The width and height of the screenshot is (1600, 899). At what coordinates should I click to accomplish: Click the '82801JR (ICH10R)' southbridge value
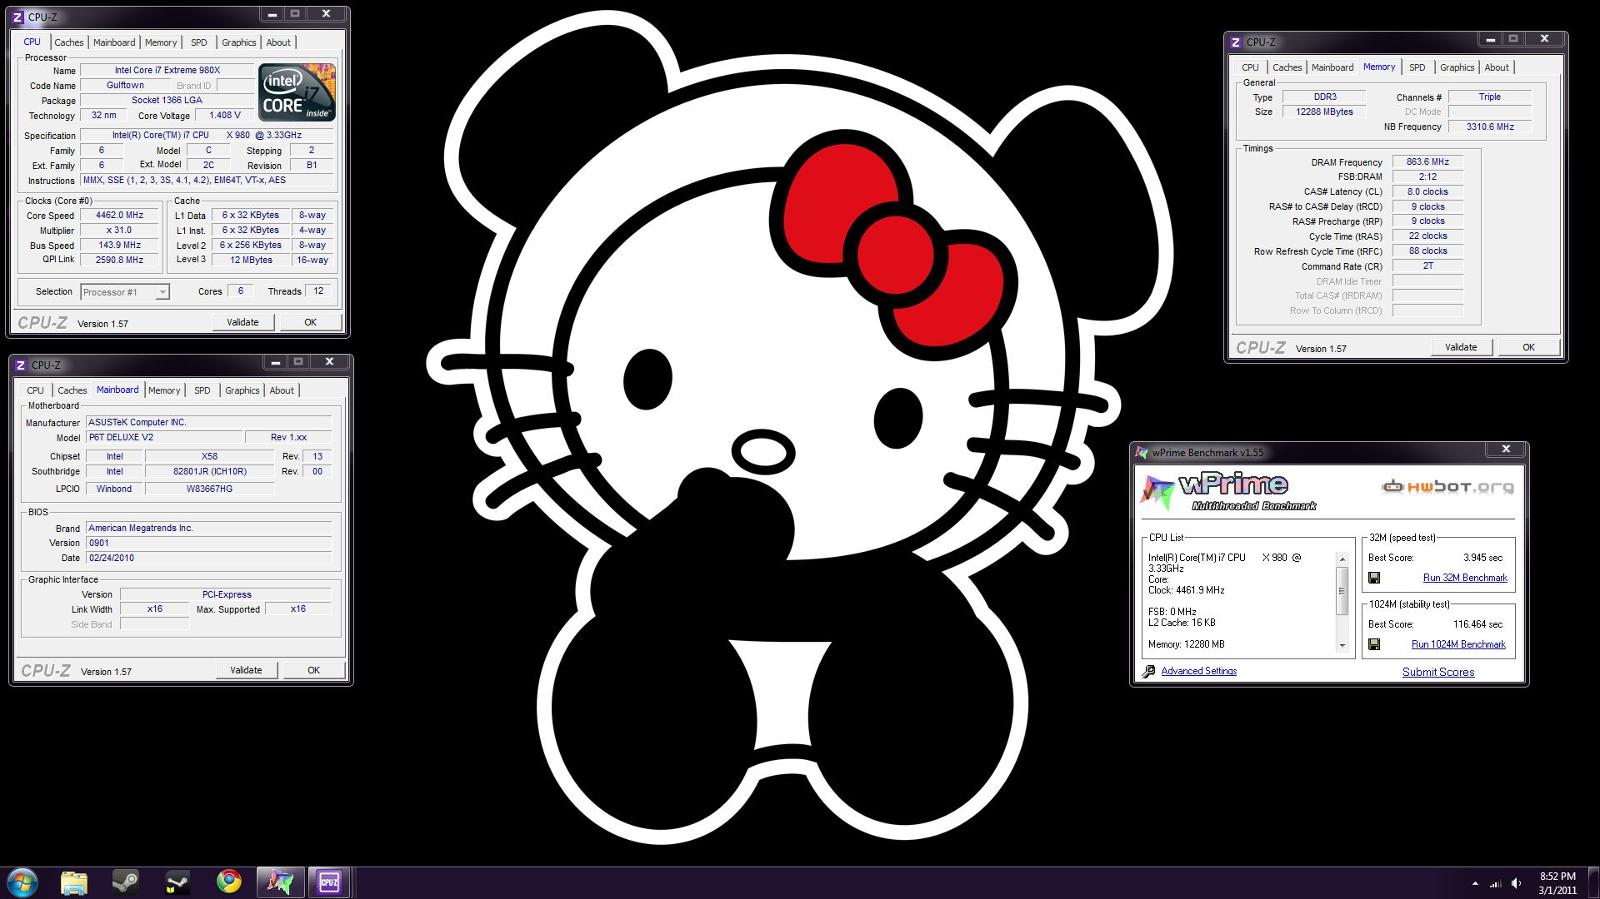[x=209, y=471]
